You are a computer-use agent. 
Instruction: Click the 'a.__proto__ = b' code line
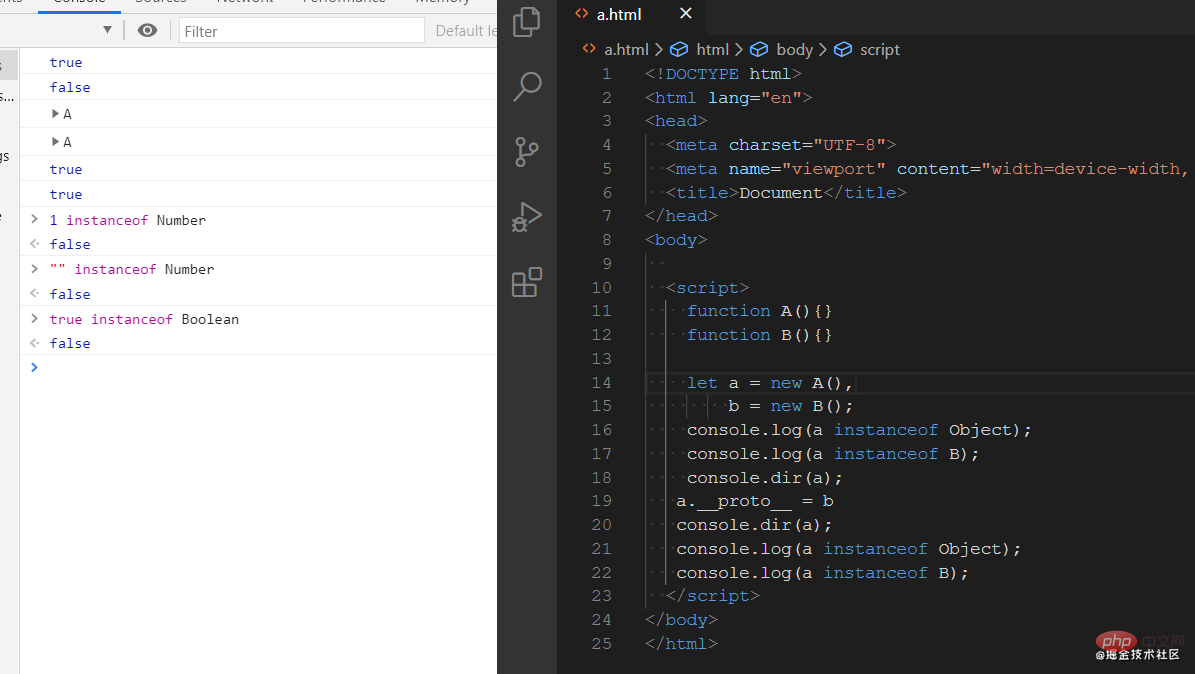(x=754, y=501)
